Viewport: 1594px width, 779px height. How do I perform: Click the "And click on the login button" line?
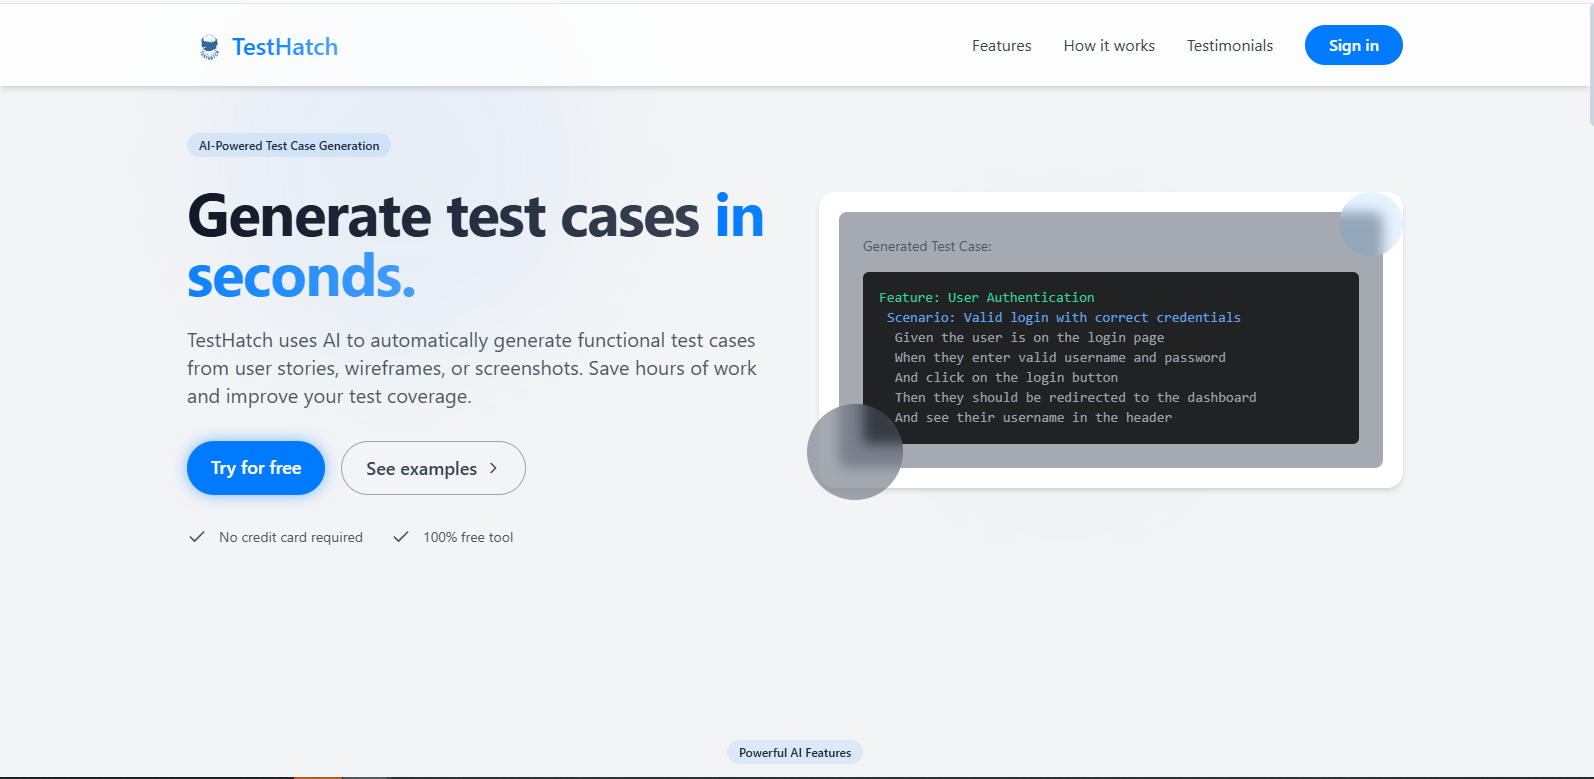click(1006, 377)
